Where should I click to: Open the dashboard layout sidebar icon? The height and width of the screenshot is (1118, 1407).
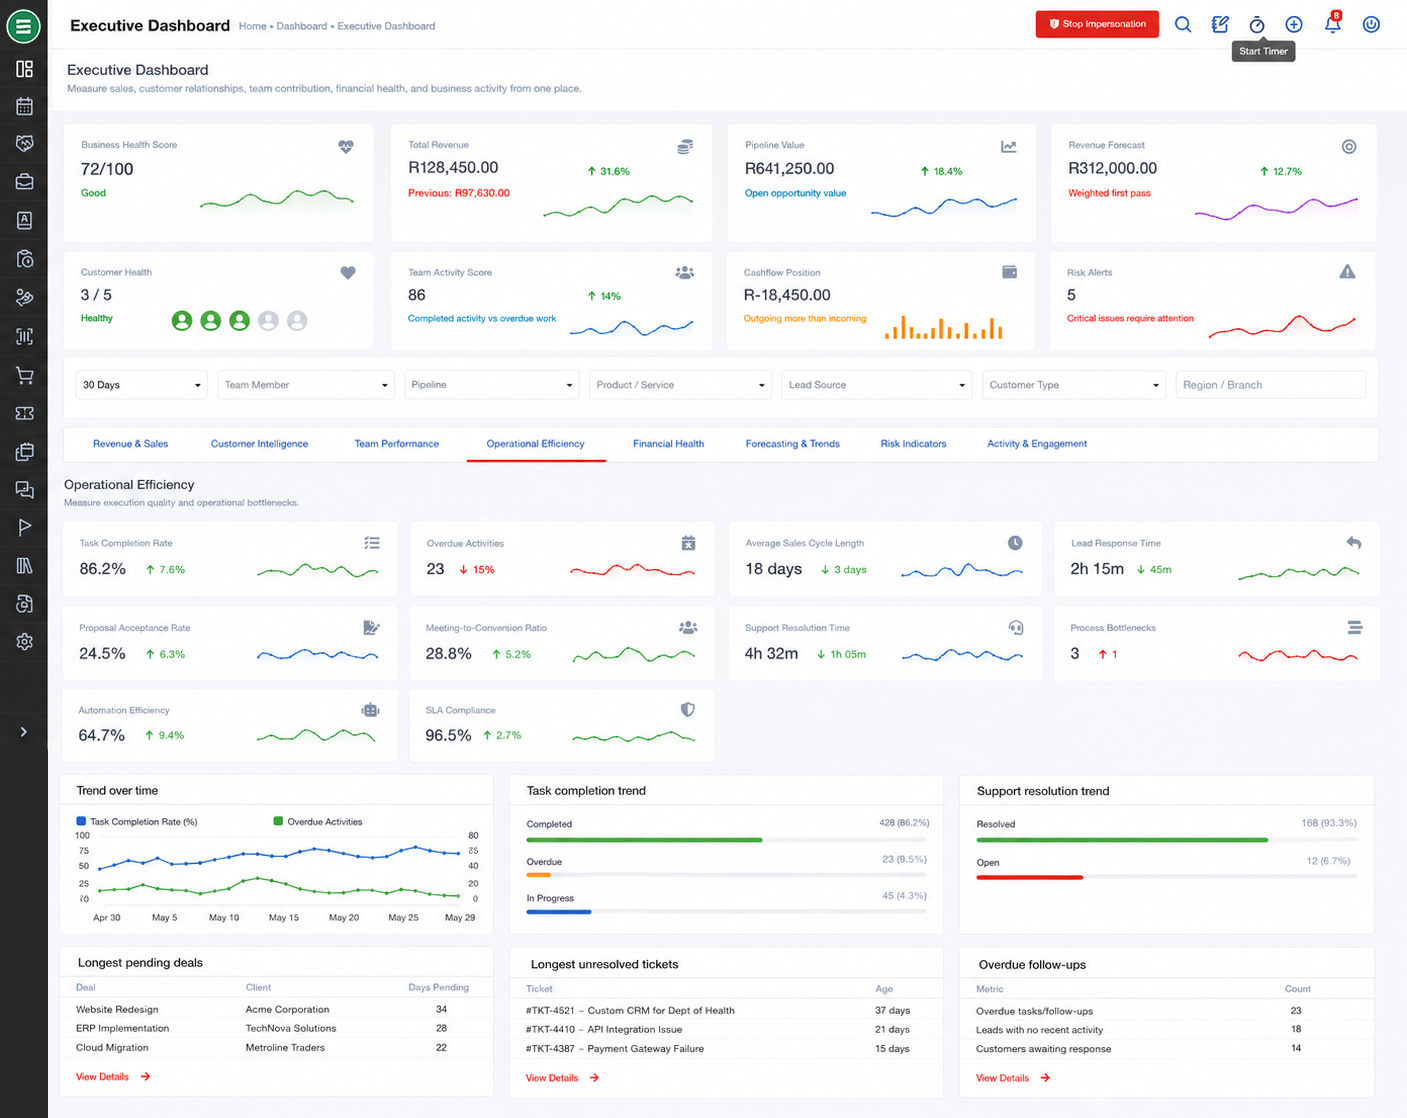point(24,68)
